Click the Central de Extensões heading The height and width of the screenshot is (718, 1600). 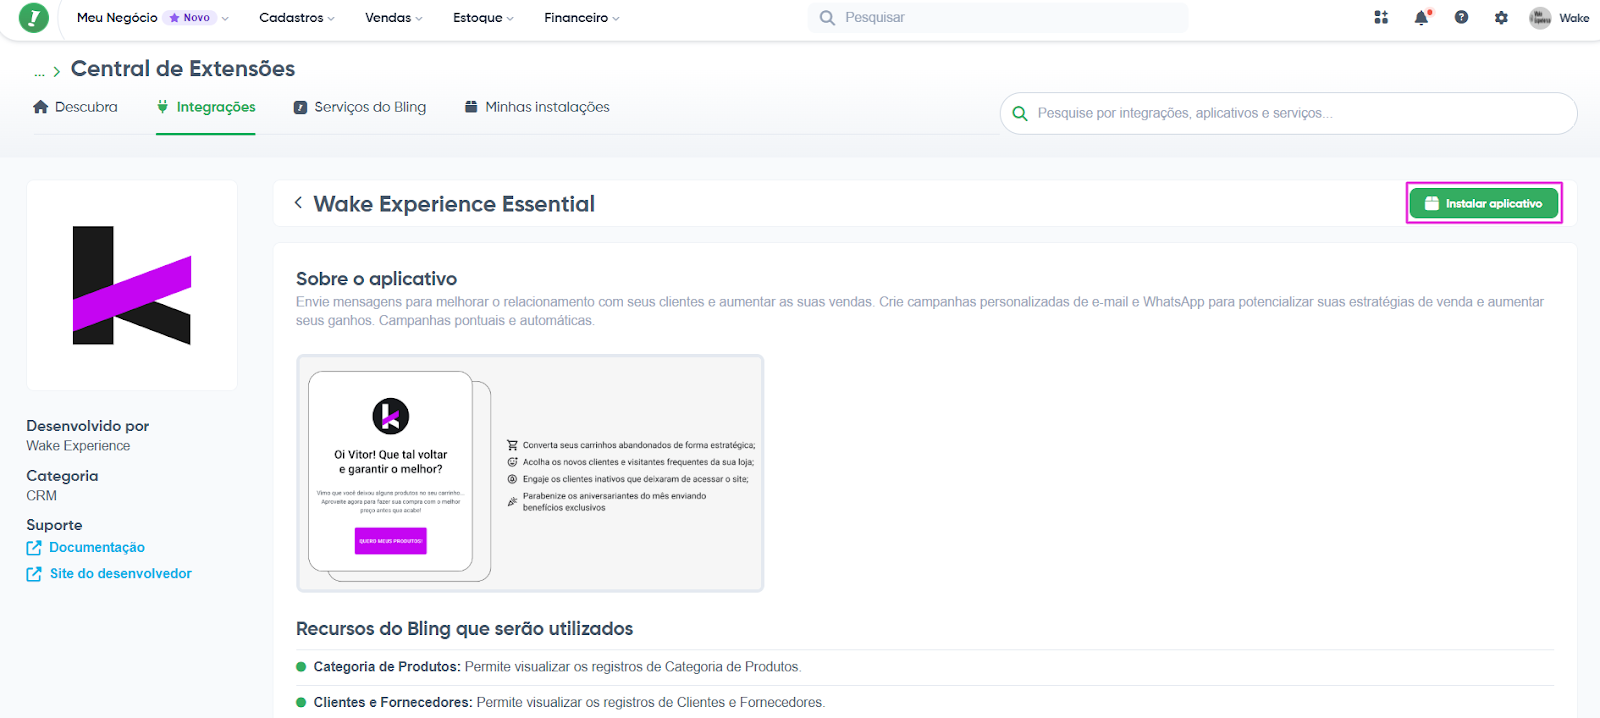(x=183, y=69)
